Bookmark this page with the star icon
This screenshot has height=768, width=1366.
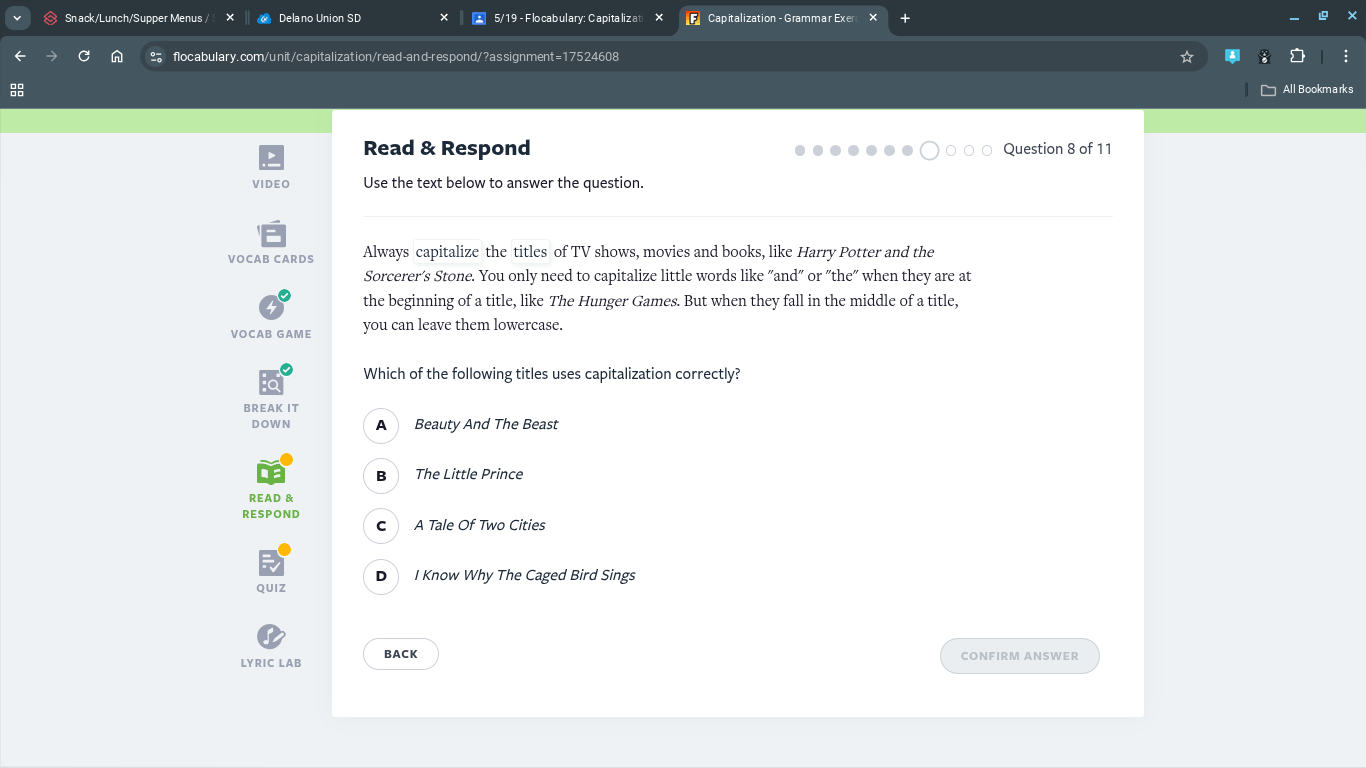click(1187, 57)
